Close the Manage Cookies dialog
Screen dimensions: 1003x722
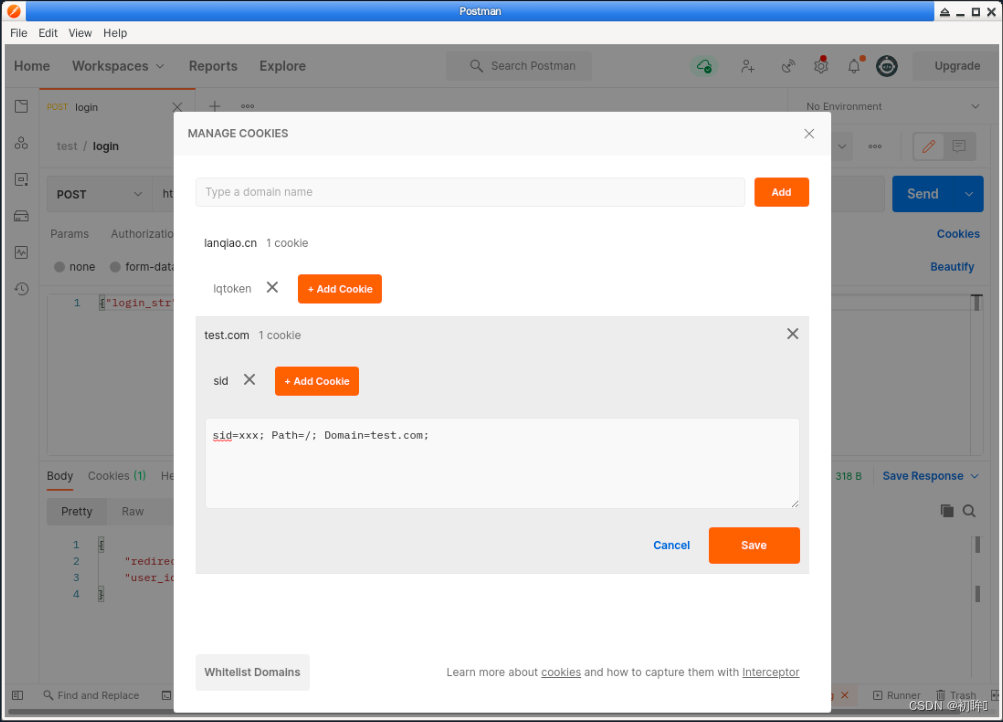[809, 134]
